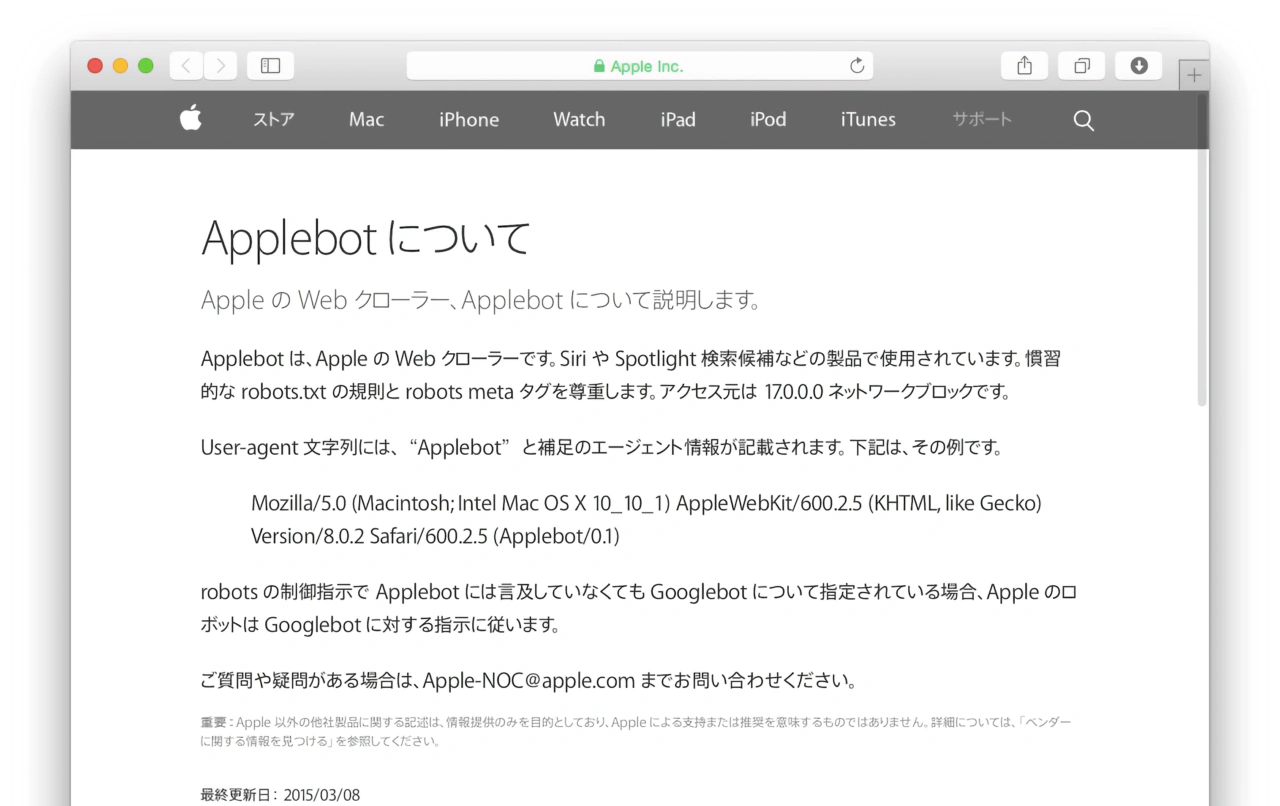Open the サポート navigation item
1280x806 pixels.
(x=982, y=120)
